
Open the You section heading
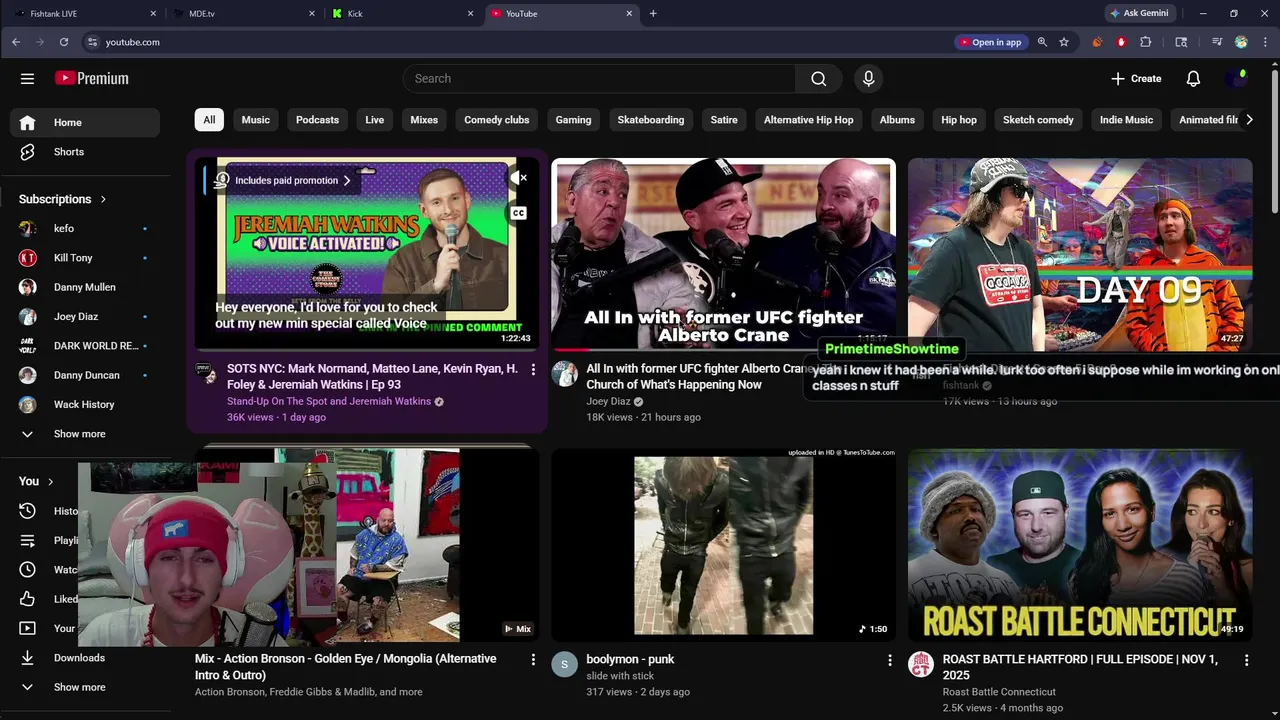[x=37, y=481]
